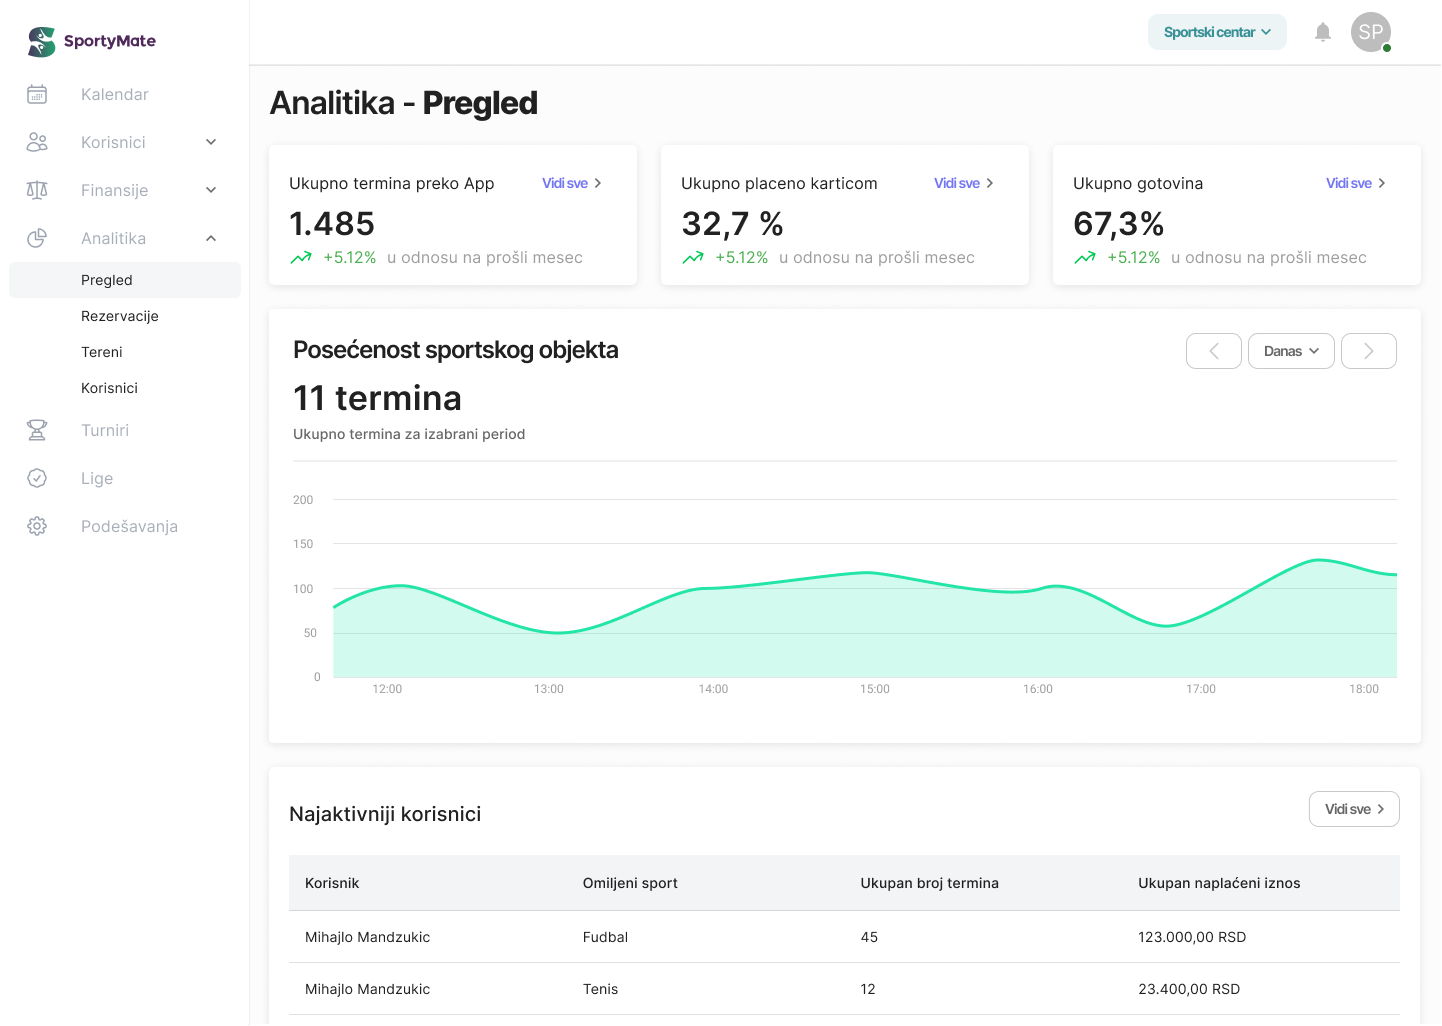Click the Lige checkmark badge icon
This screenshot has width=1442, height=1026.
tap(37, 478)
